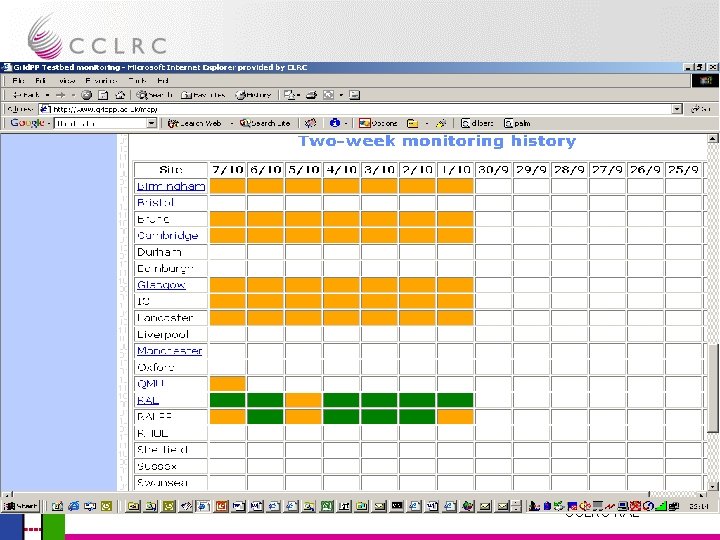Open the Birmingham site link
The width and height of the screenshot is (720, 540).
coord(171,186)
